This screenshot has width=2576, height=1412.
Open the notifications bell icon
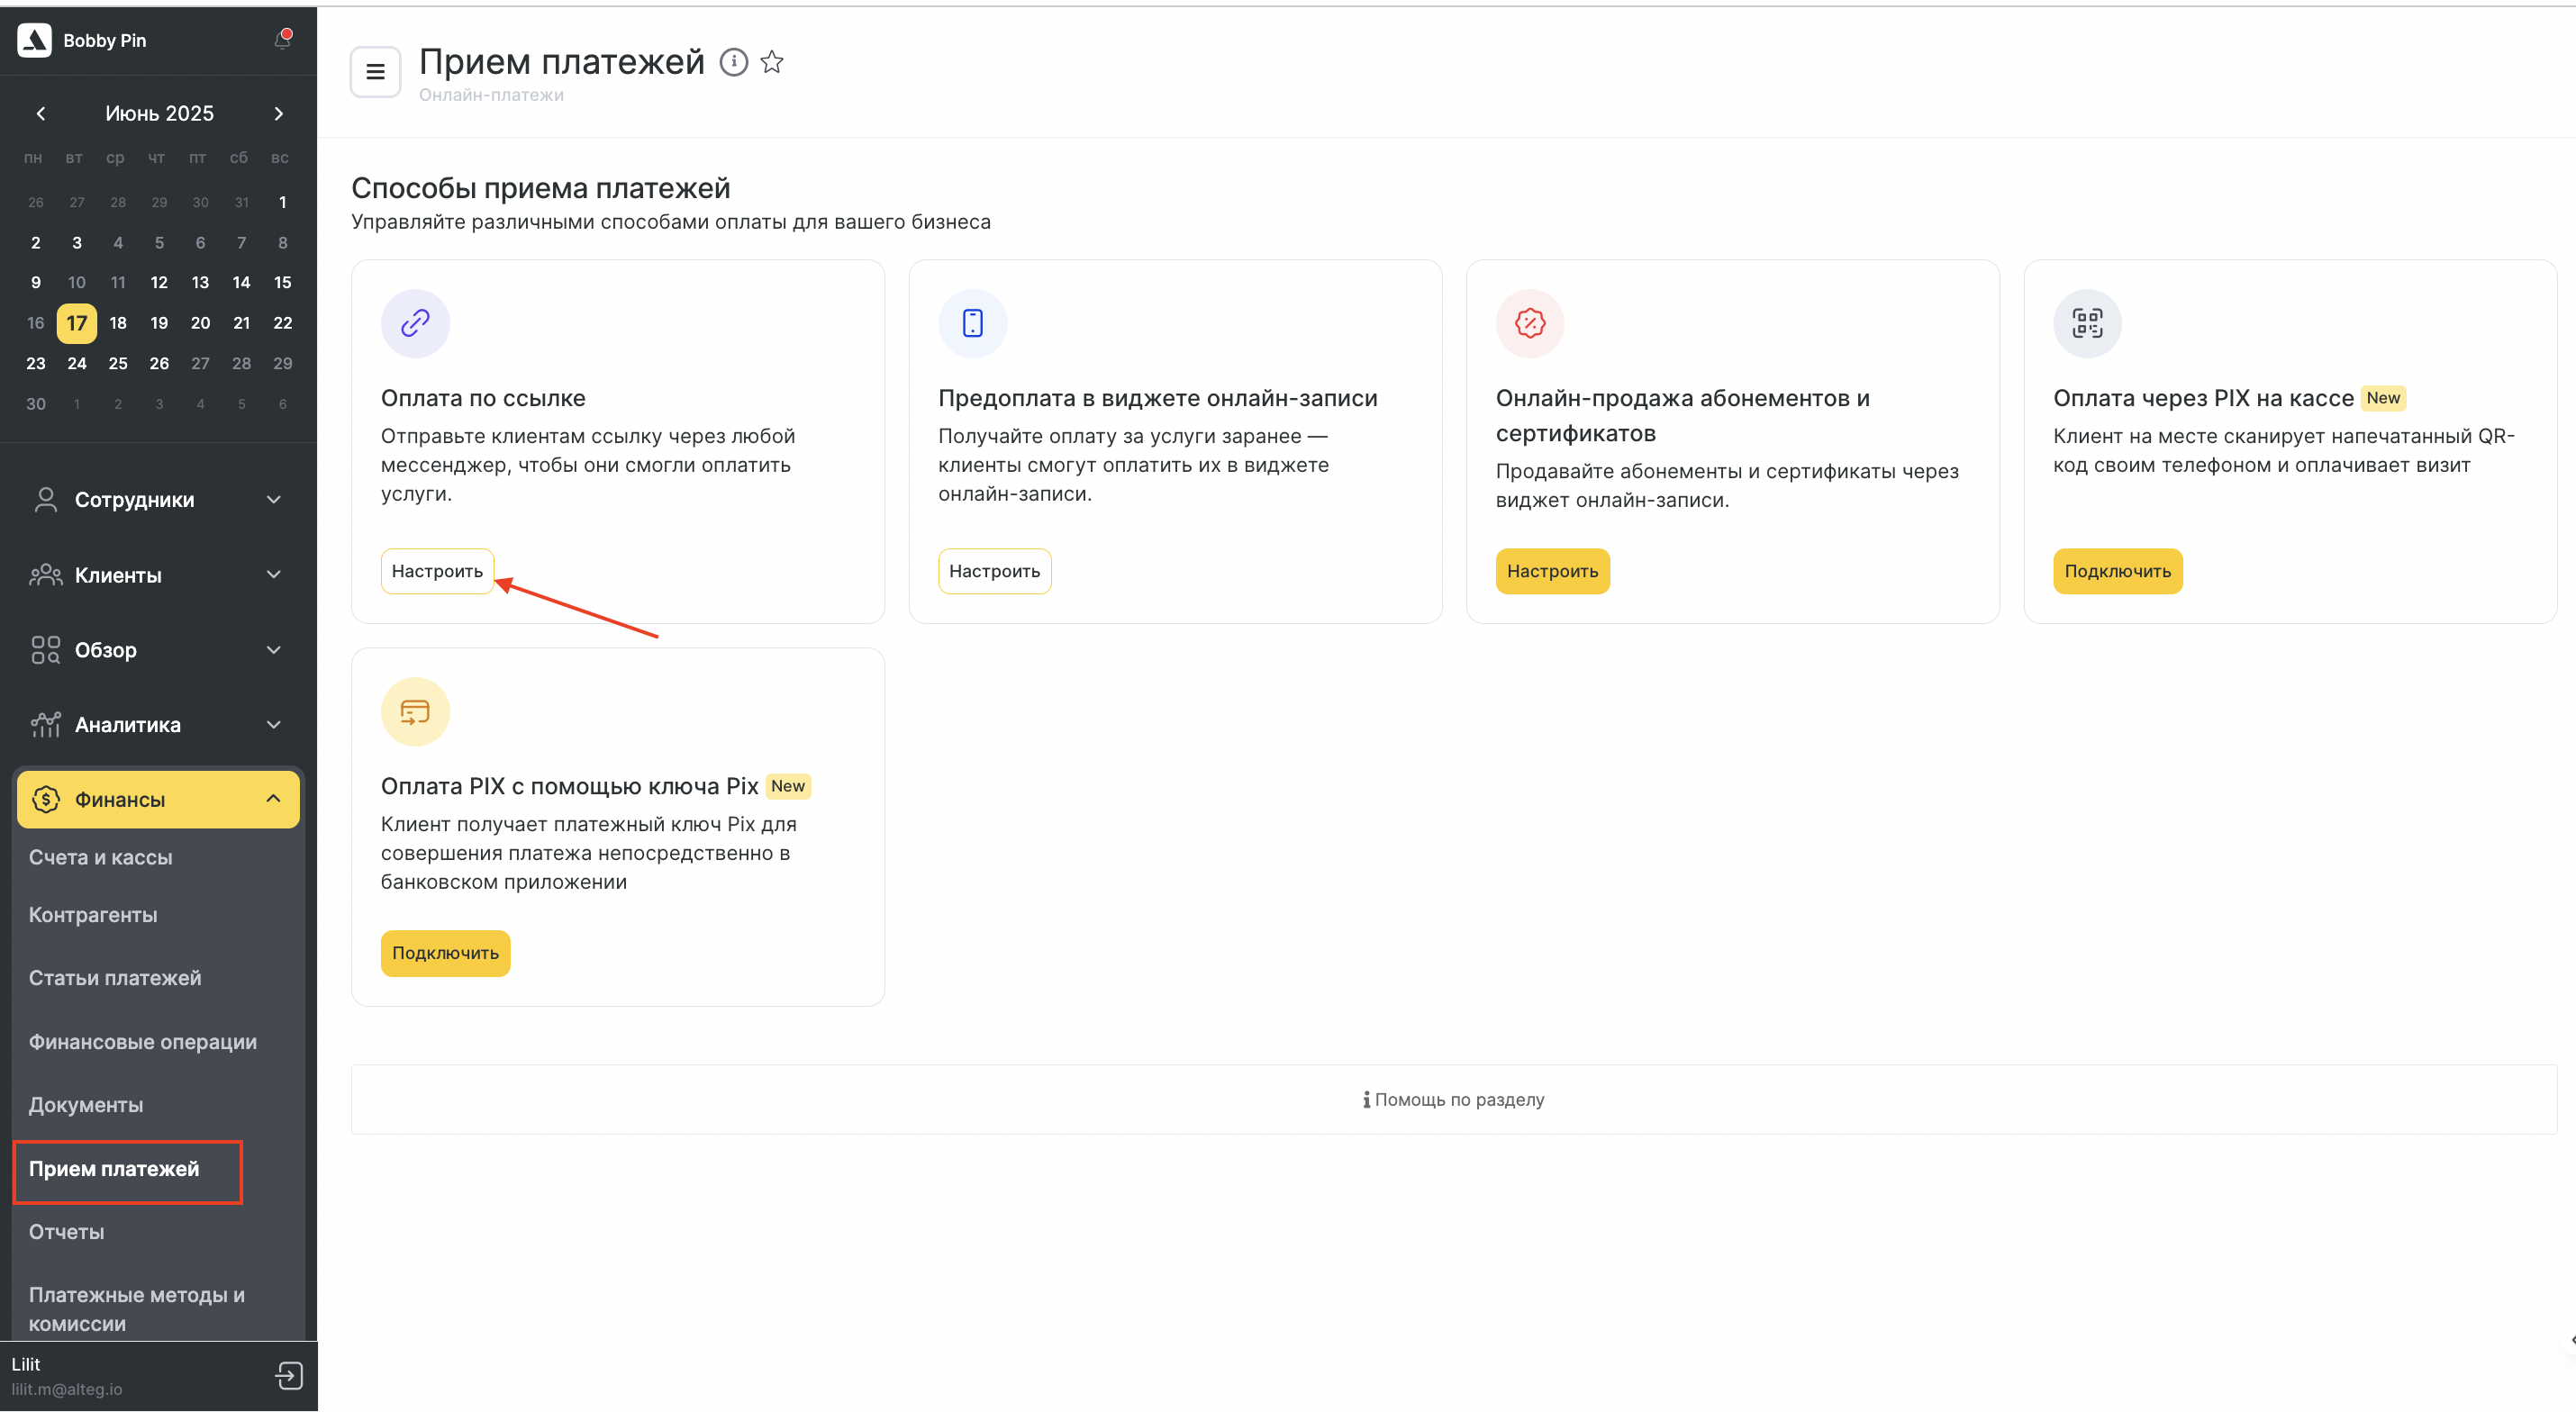[282, 40]
